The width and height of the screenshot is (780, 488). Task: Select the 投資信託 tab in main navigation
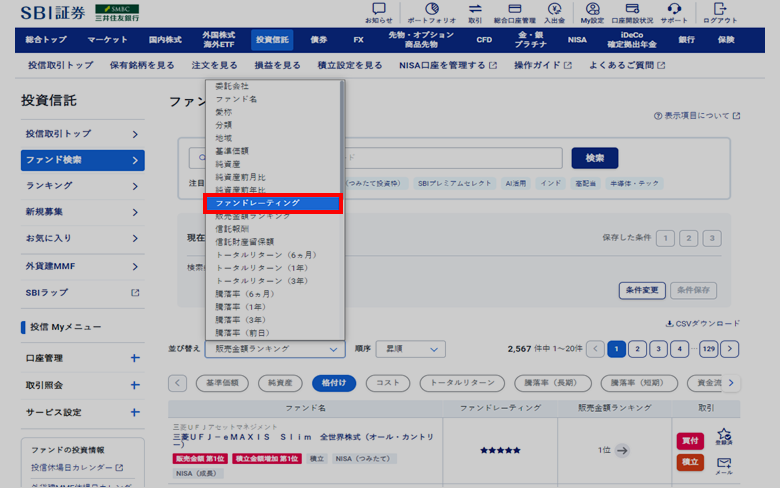272,40
